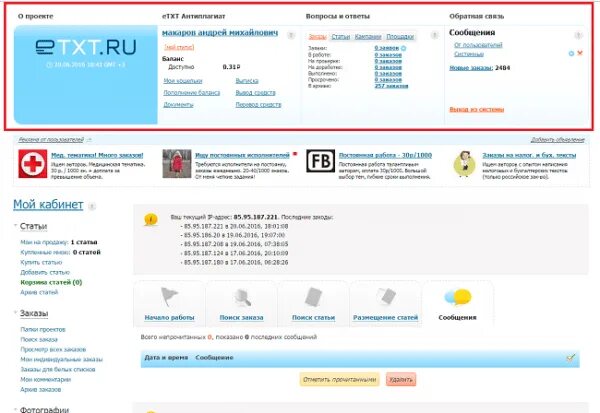
Task: Click the cartoon accountant ad thumbnail
Action: [x=464, y=164]
